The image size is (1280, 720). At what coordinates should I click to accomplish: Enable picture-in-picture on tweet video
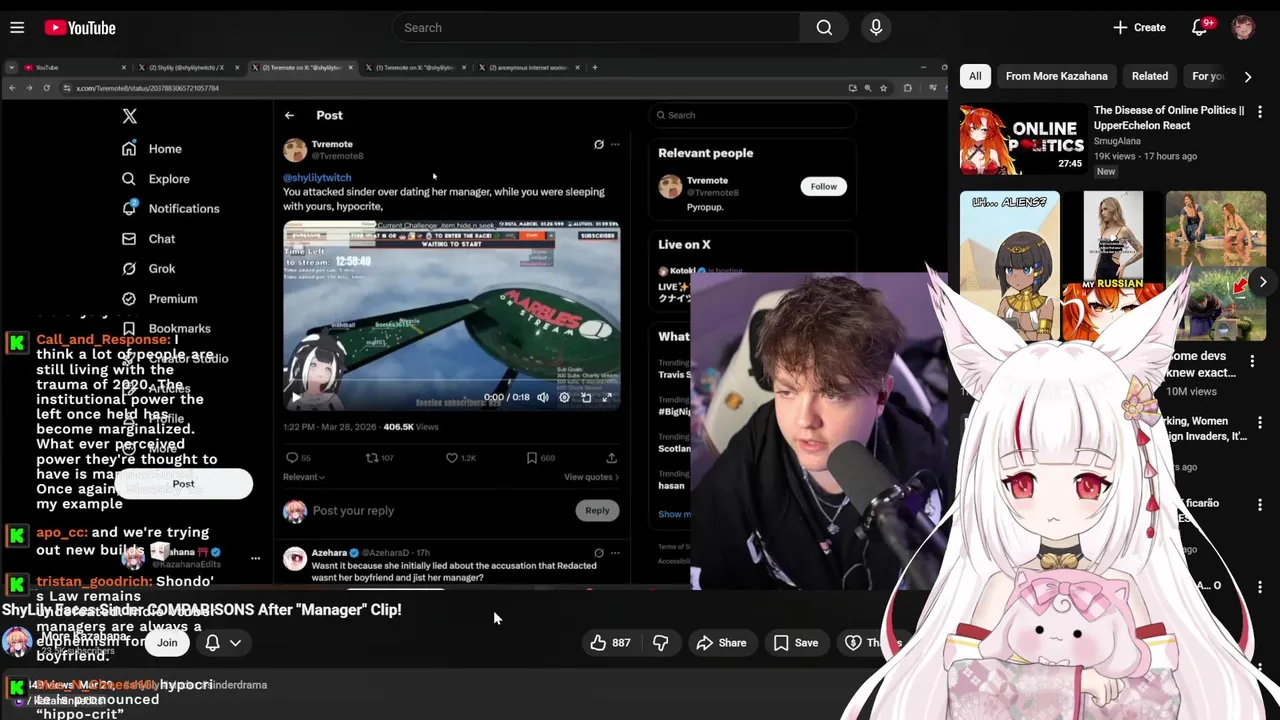[x=586, y=397]
